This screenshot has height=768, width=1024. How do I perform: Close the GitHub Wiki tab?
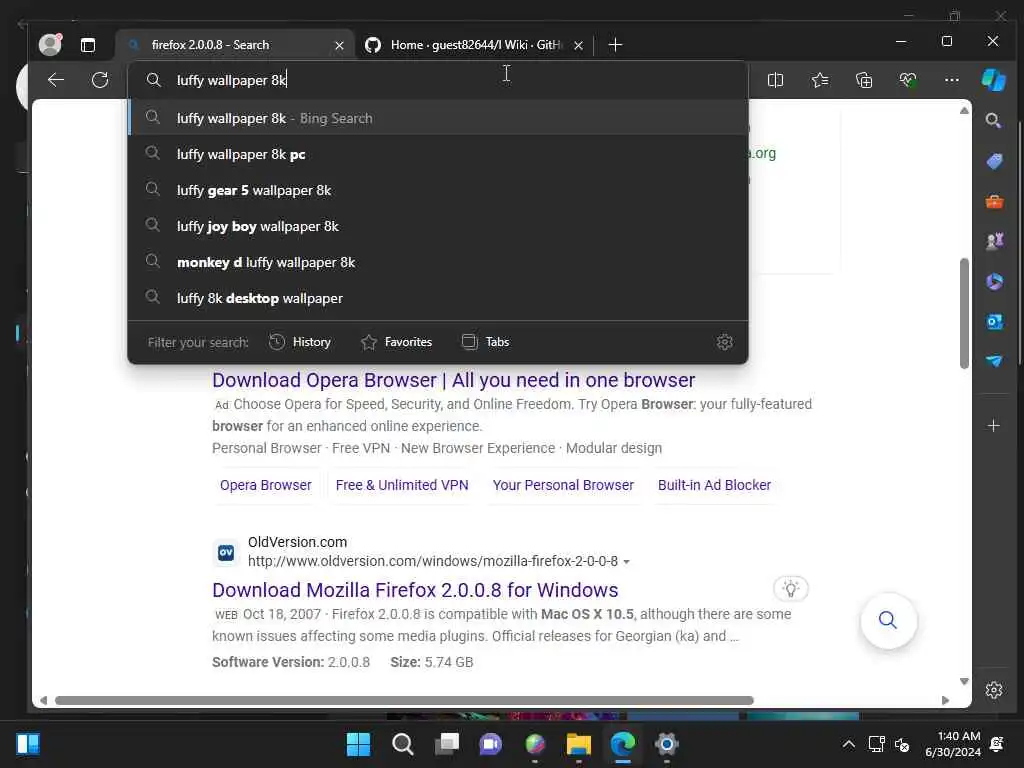tap(578, 45)
